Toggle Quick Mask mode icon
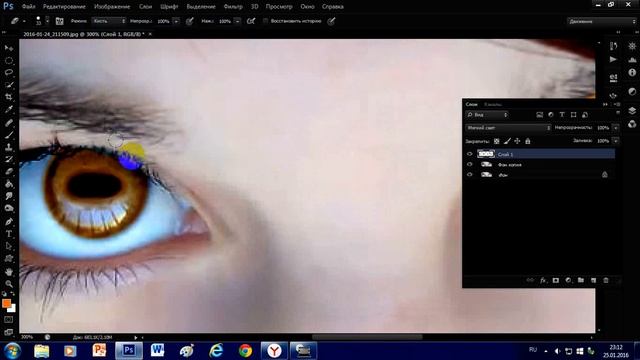 point(9,320)
